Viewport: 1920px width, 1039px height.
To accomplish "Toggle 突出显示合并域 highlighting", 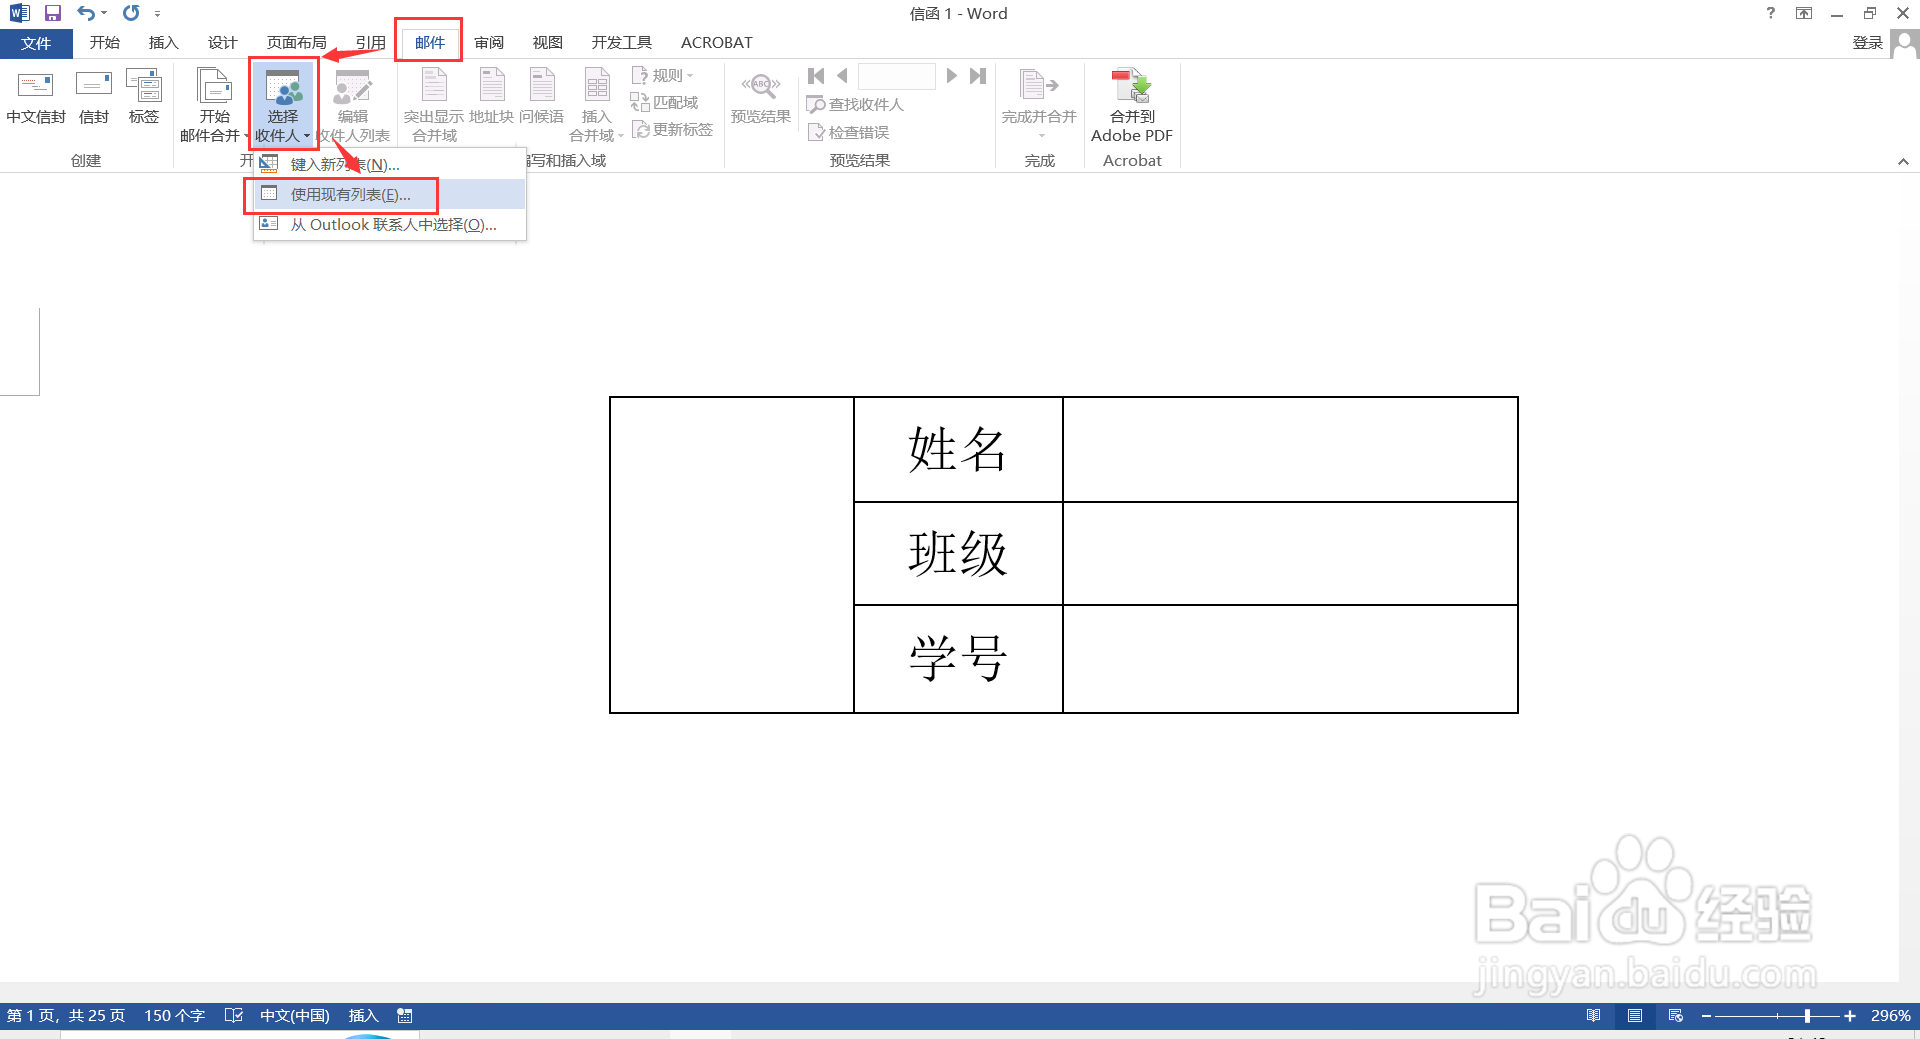I will 432,100.
